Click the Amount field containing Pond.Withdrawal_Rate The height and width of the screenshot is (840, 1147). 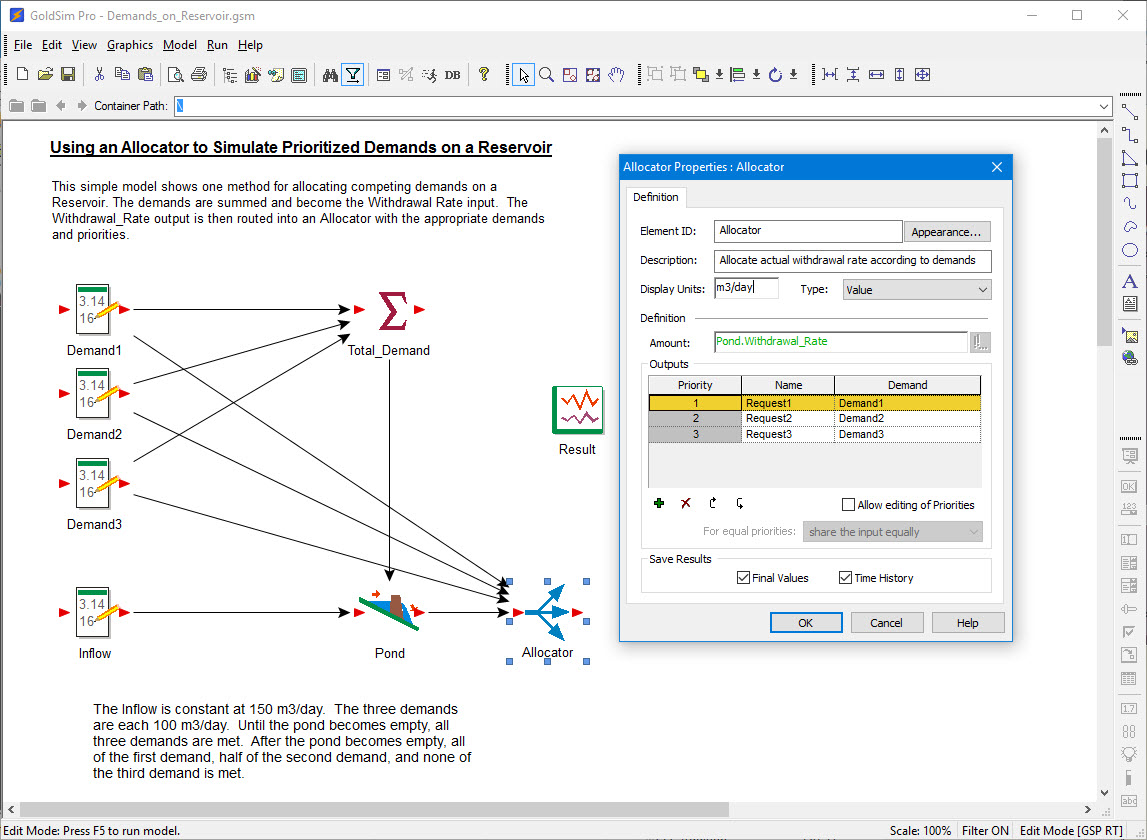click(840, 342)
